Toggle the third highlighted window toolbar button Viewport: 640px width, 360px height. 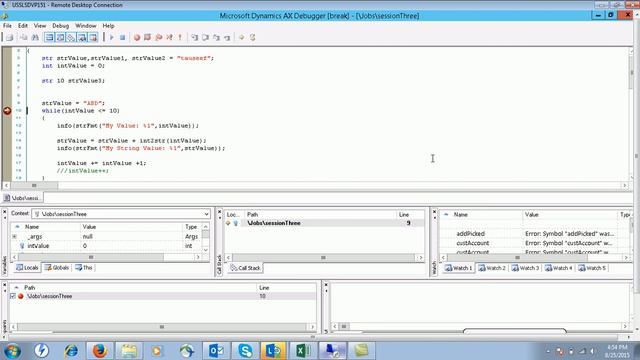(x=71, y=38)
